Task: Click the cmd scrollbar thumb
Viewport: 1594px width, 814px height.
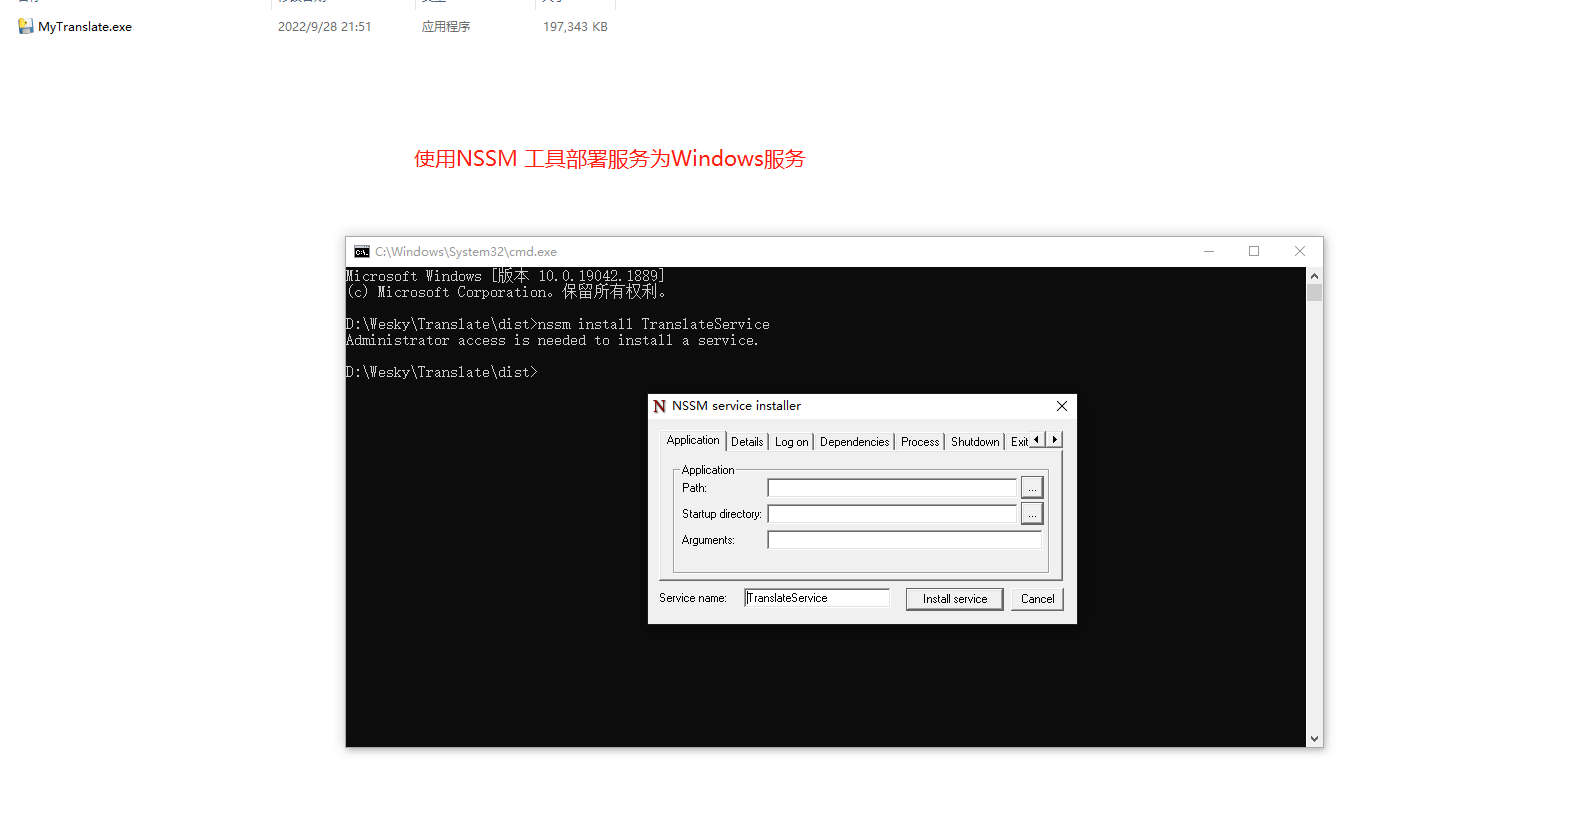Action: 1315,292
